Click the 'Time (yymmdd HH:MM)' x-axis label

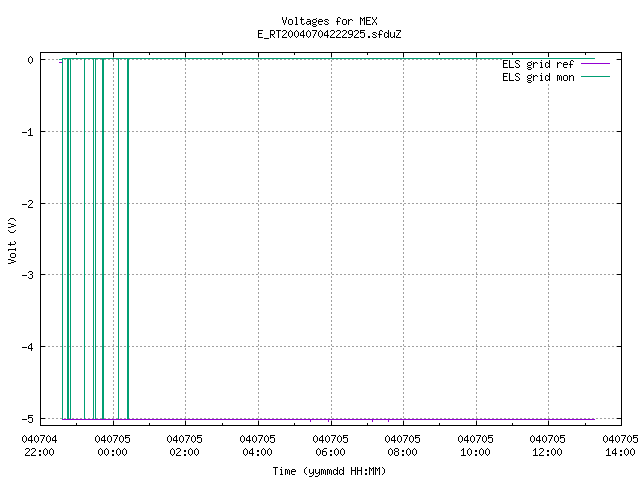tap(329, 471)
